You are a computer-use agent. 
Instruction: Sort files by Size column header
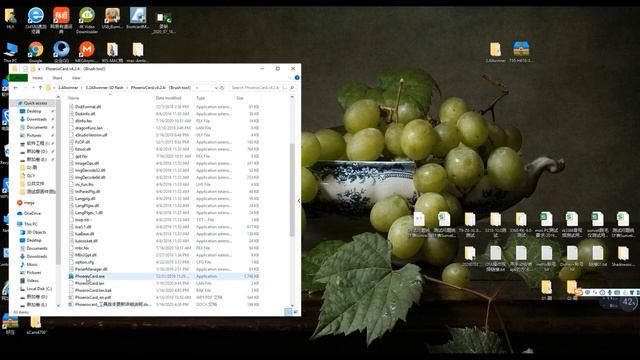tap(240, 98)
